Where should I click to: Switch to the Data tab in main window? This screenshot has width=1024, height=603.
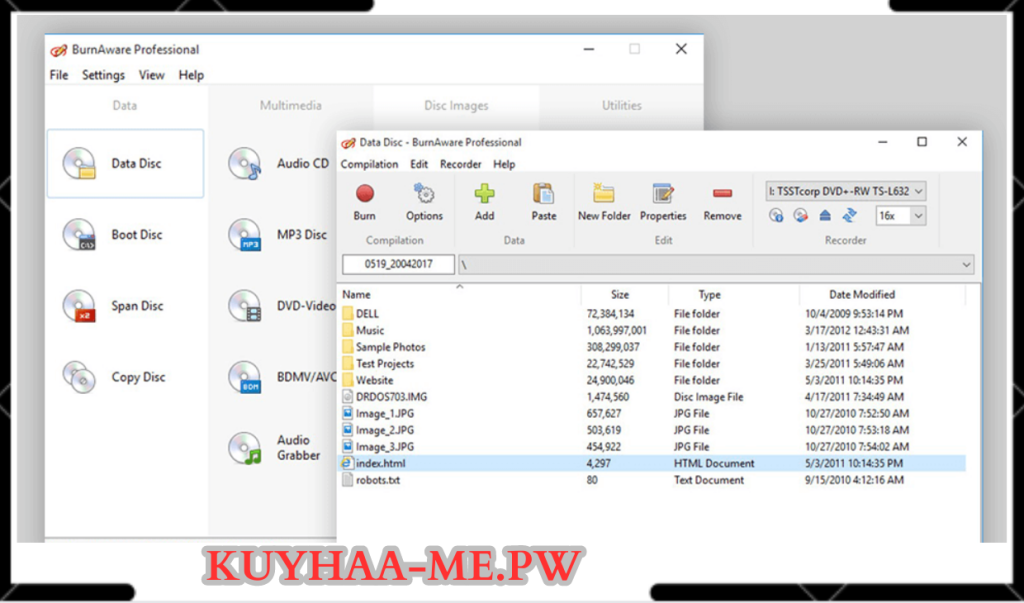pos(125,105)
